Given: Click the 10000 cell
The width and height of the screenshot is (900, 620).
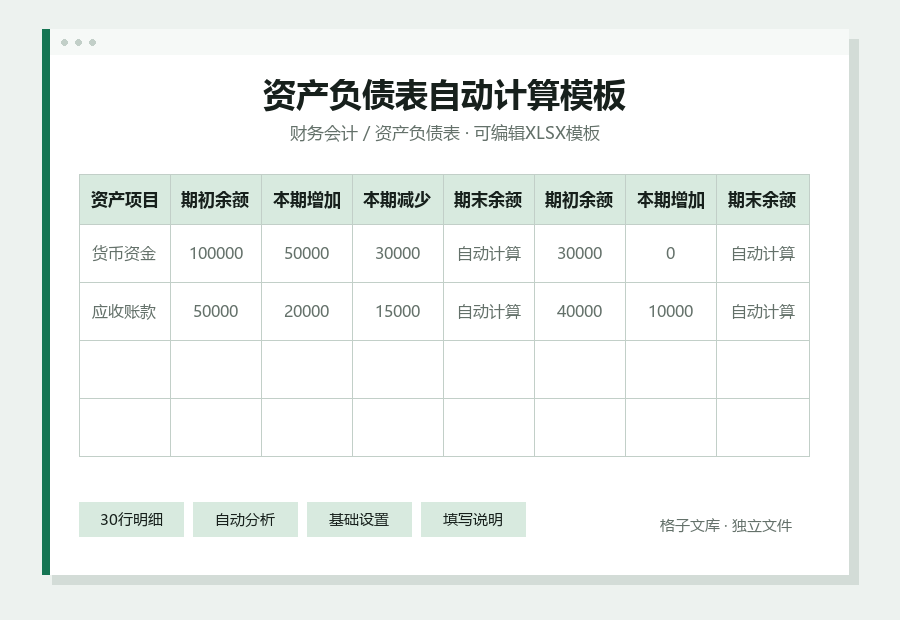Looking at the screenshot, I should pyautogui.click(x=670, y=311).
